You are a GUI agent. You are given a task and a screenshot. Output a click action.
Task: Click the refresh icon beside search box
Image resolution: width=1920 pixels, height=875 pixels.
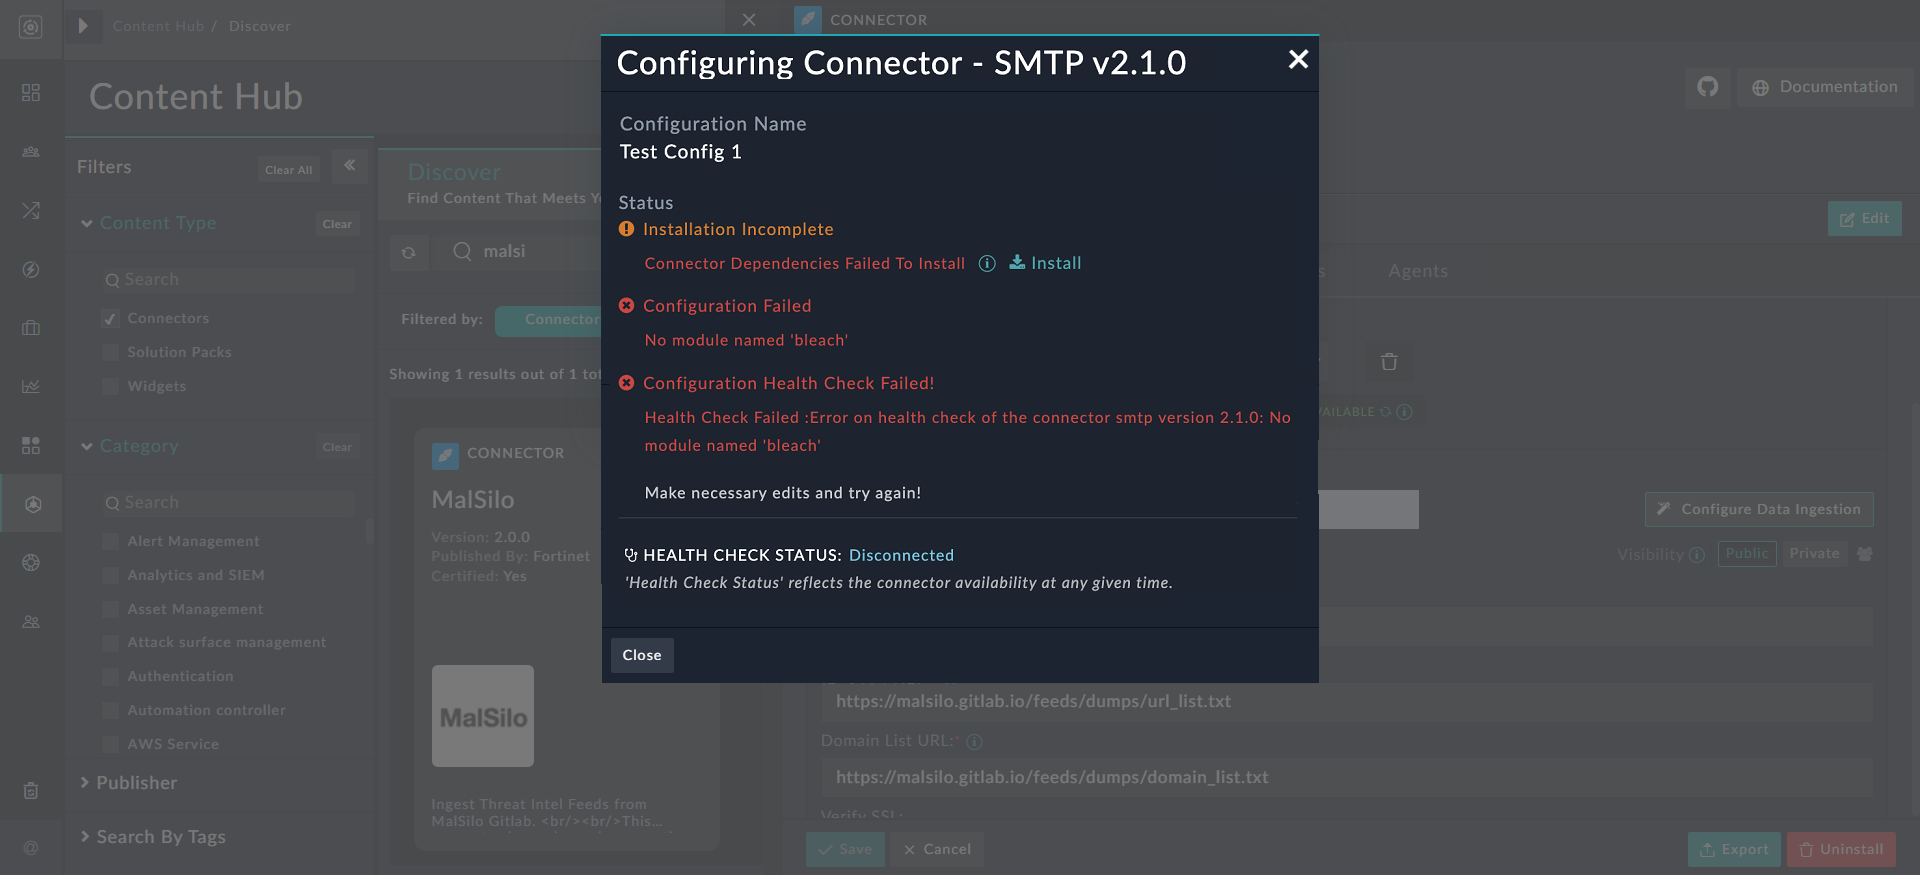click(x=409, y=253)
